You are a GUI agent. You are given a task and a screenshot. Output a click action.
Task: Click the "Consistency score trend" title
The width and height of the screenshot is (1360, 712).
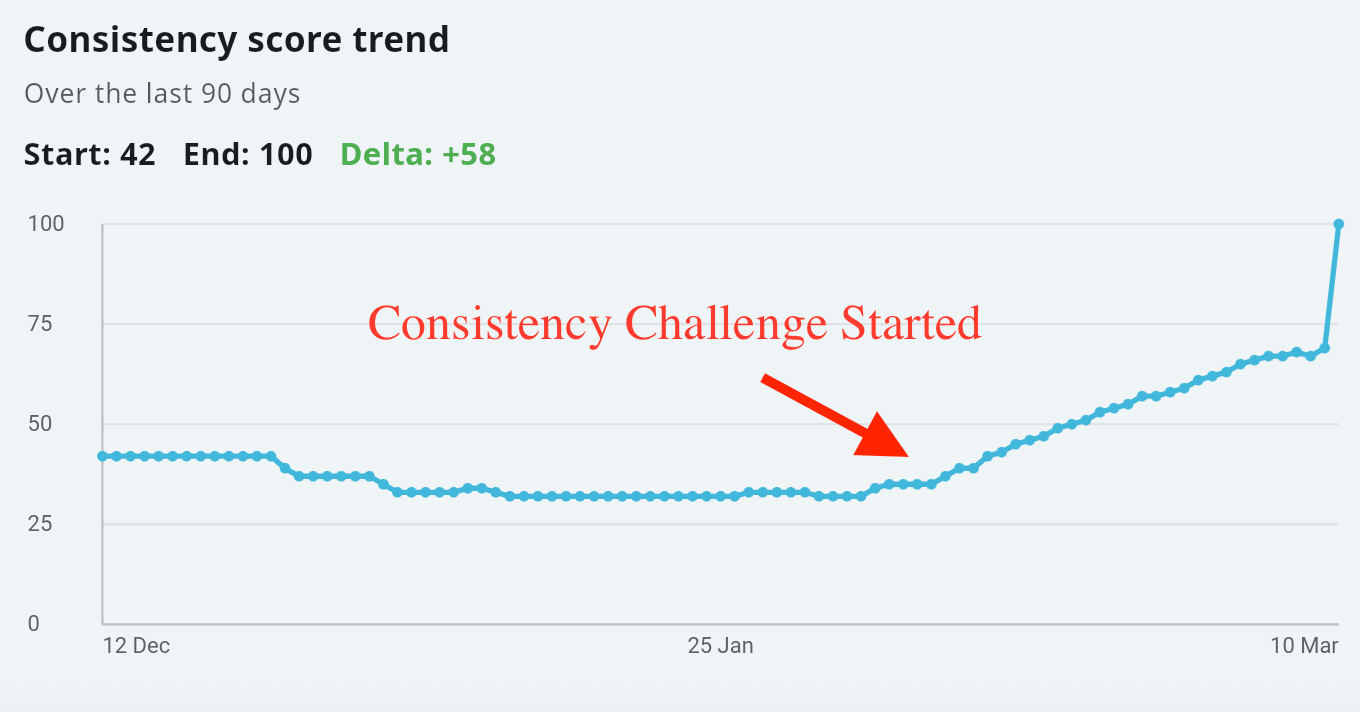236,40
